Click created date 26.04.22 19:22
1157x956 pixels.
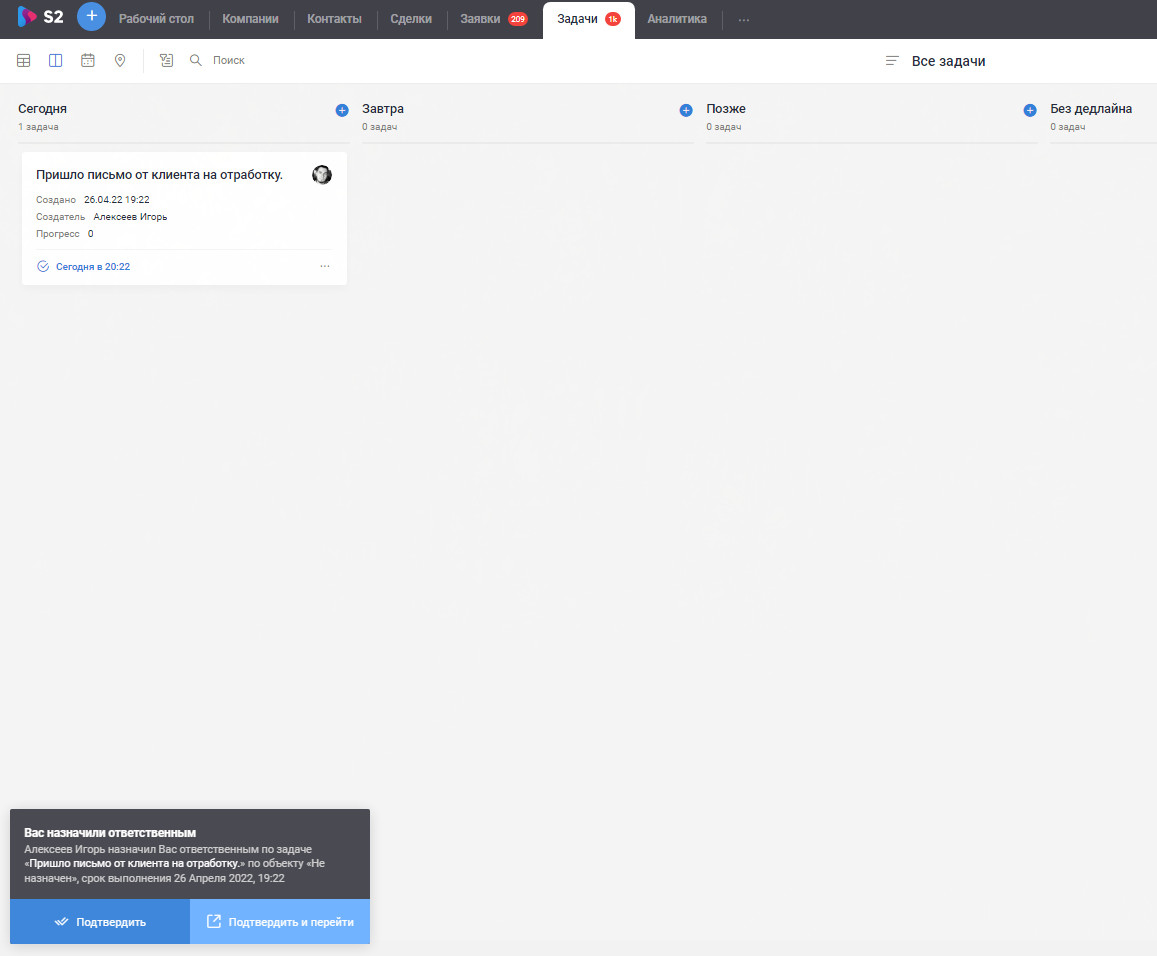(x=117, y=200)
